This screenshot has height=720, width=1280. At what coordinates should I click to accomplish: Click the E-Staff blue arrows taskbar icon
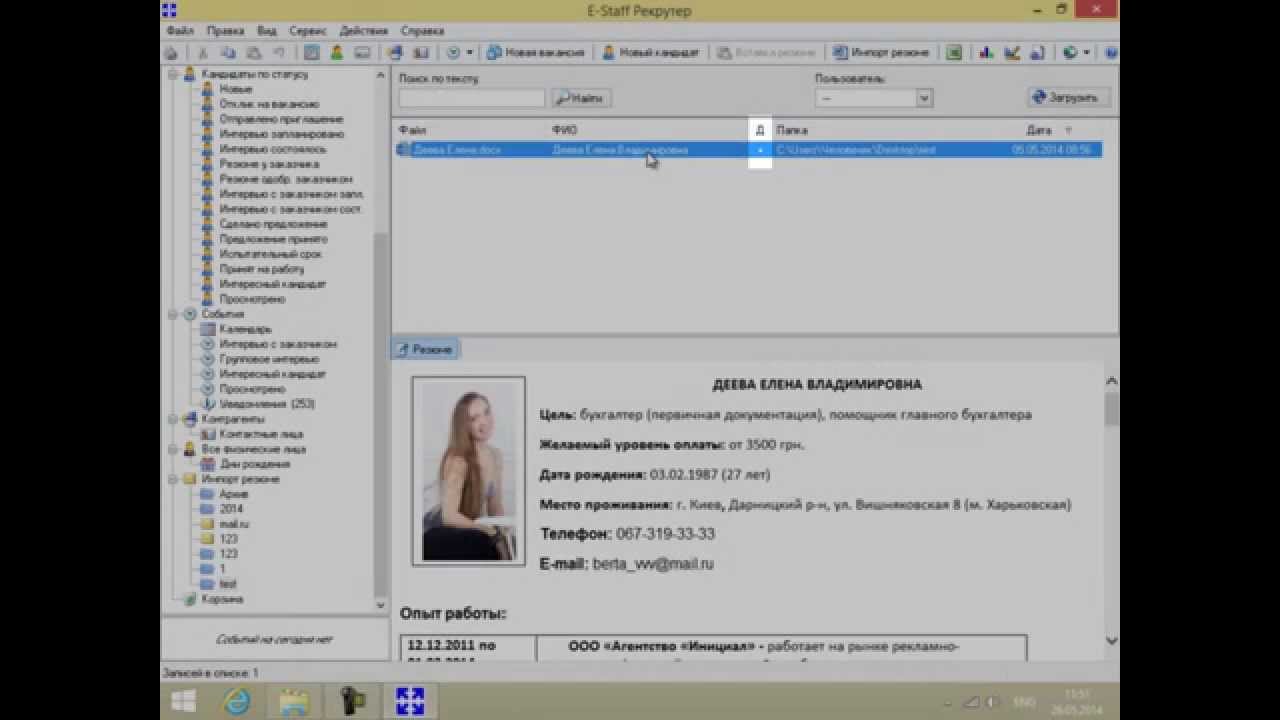tap(410, 701)
